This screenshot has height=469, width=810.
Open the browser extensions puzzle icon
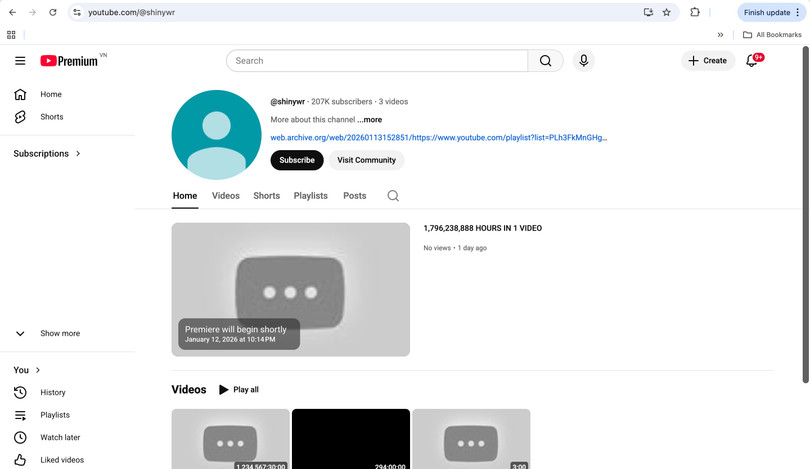(x=695, y=12)
